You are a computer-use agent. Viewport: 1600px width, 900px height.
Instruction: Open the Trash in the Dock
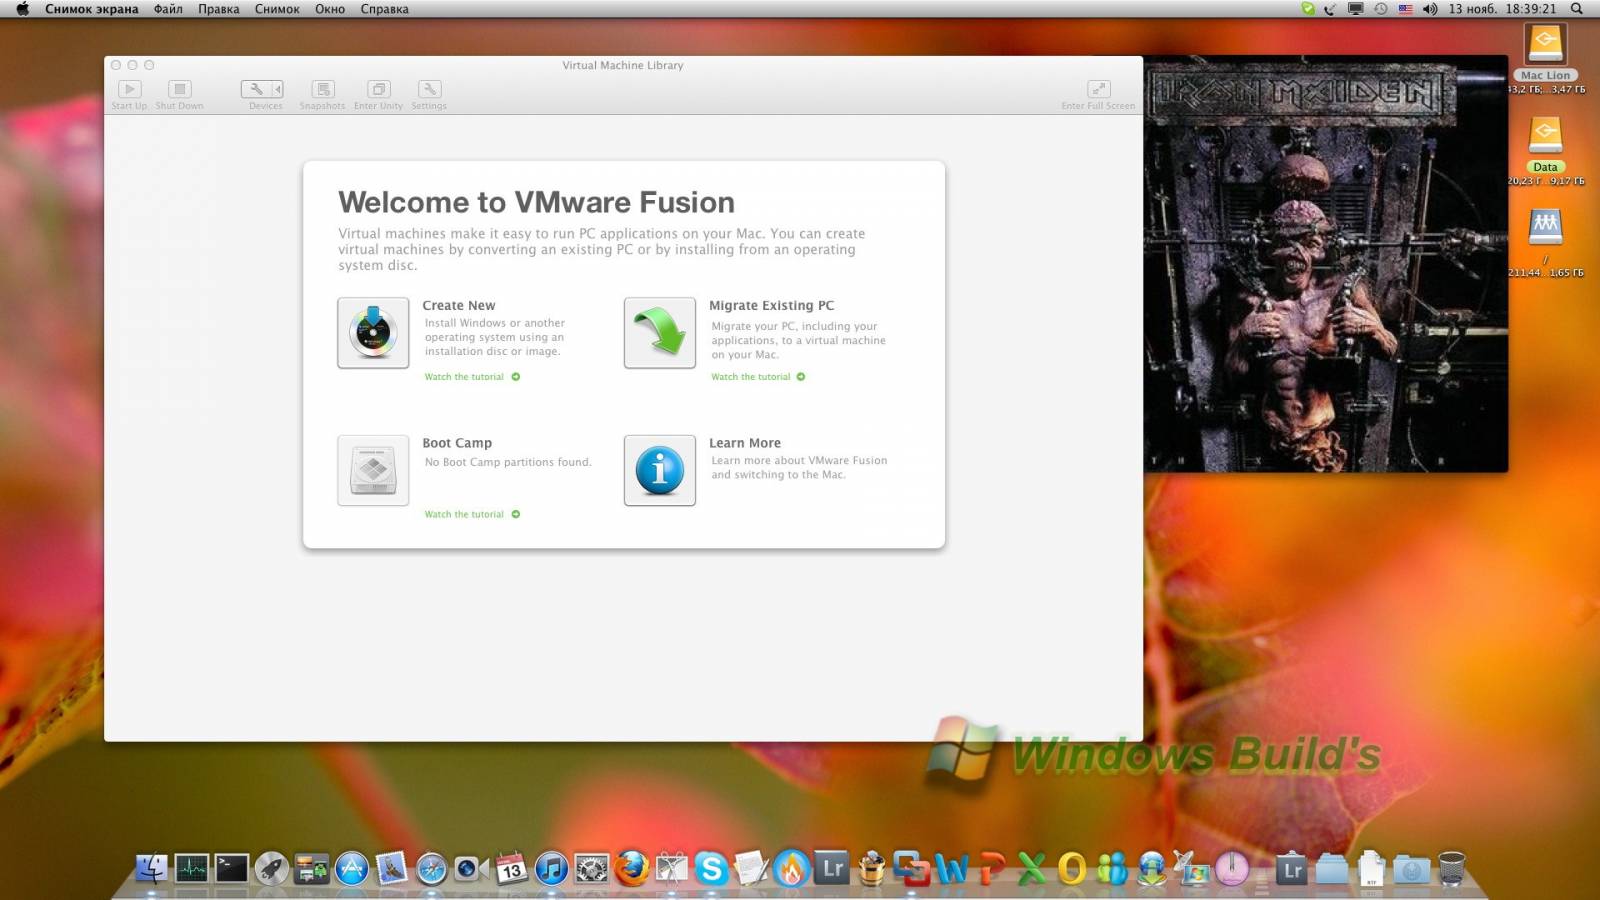[x=1451, y=868]
